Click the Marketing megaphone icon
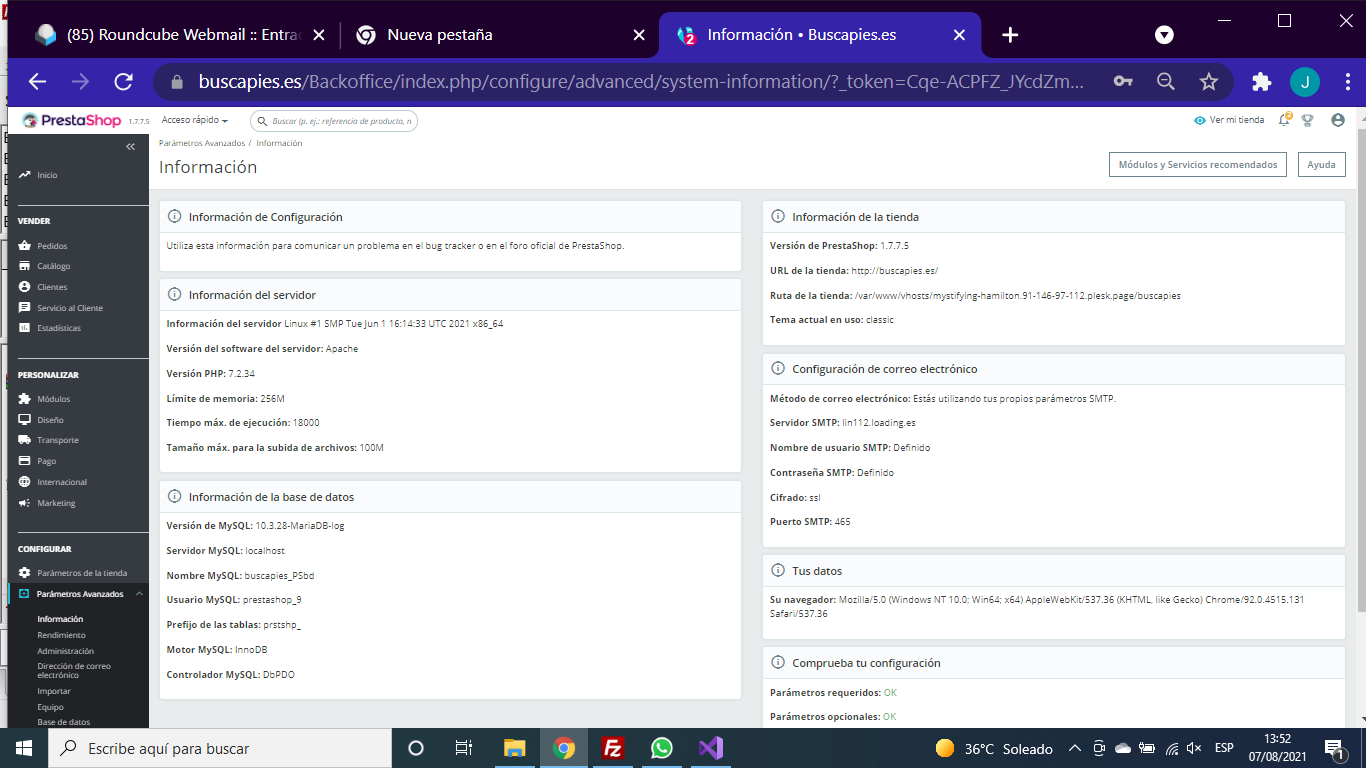1366x768 pixels. click(x=25, y=503)
